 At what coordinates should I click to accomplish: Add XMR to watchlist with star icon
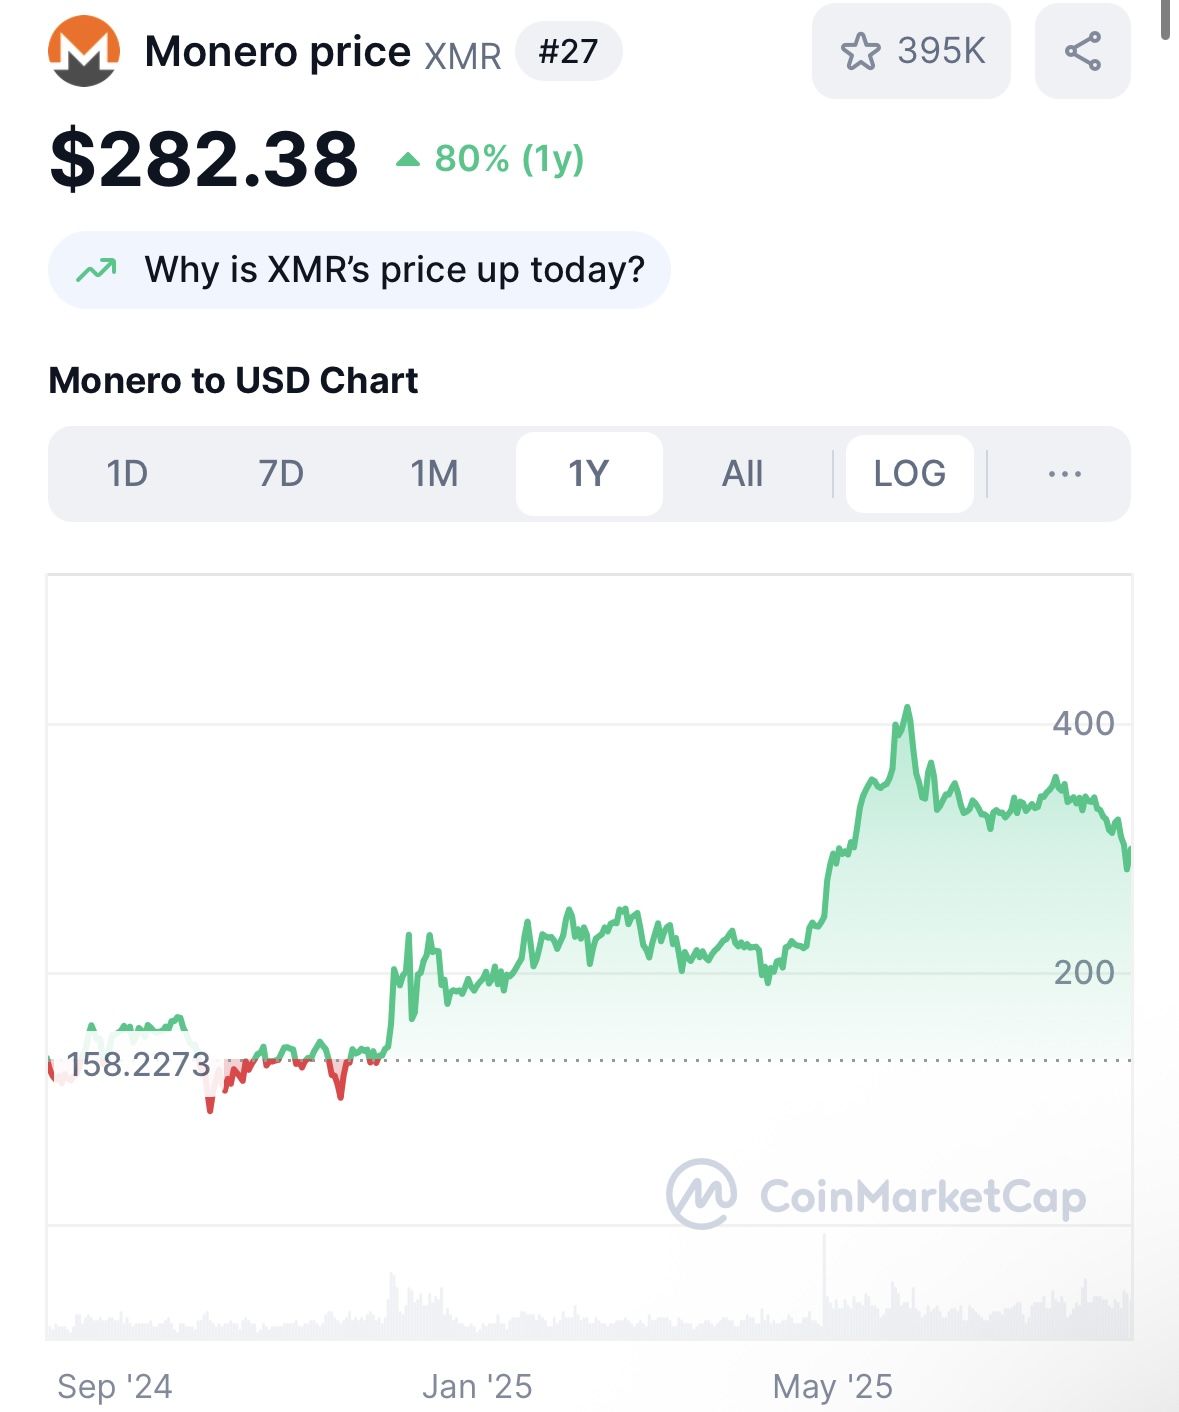click(x=860, y=51)
